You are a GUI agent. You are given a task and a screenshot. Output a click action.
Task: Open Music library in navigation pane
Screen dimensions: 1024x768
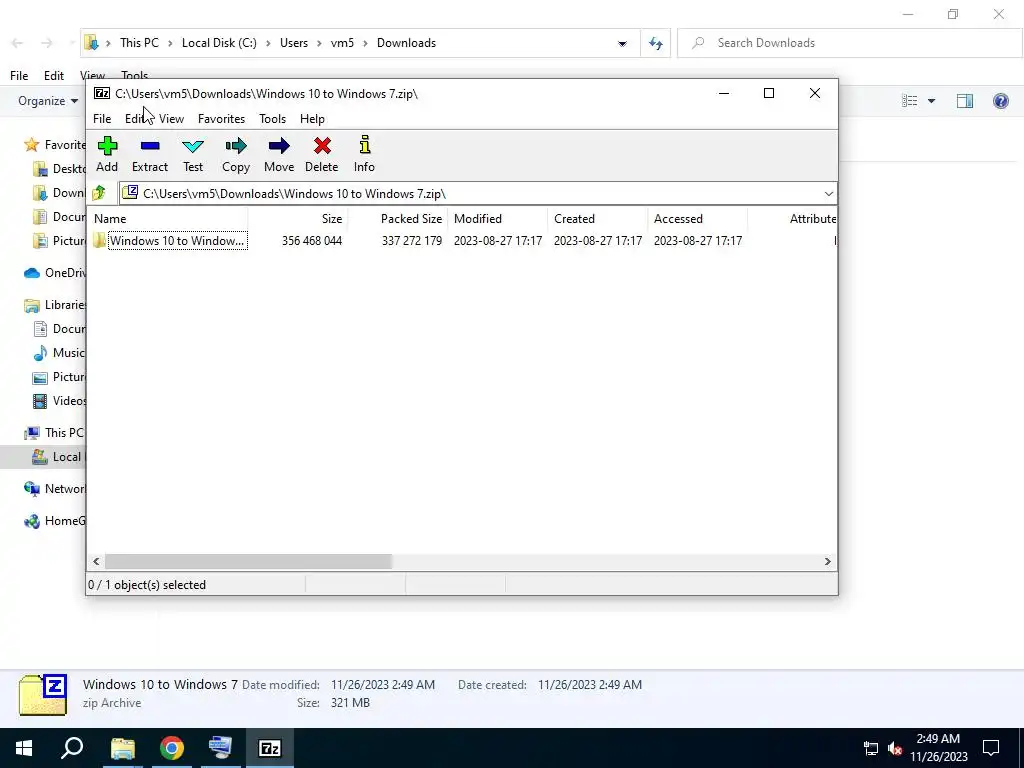(x=59, y=353)
